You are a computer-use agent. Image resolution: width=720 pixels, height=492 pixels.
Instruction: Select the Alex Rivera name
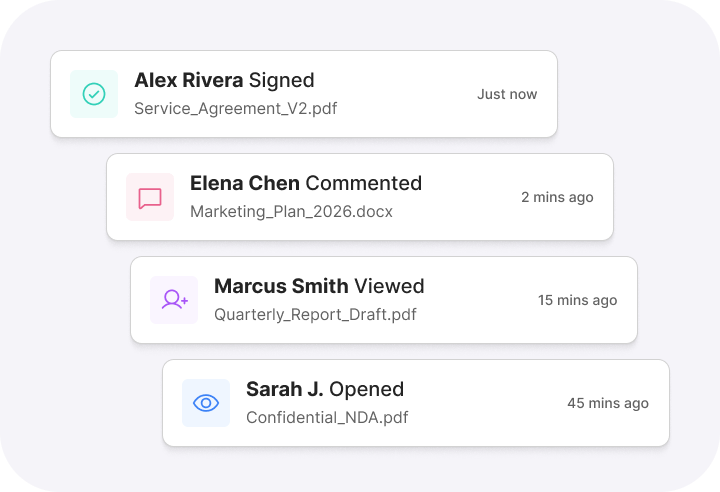189,80
